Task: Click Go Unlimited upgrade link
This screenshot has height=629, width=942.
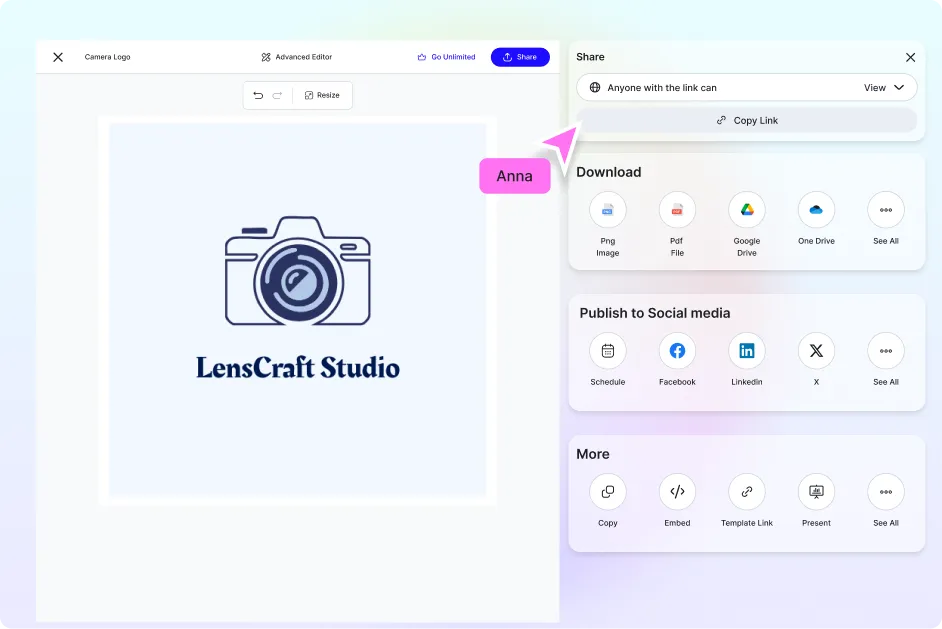Action: point(446,57)
